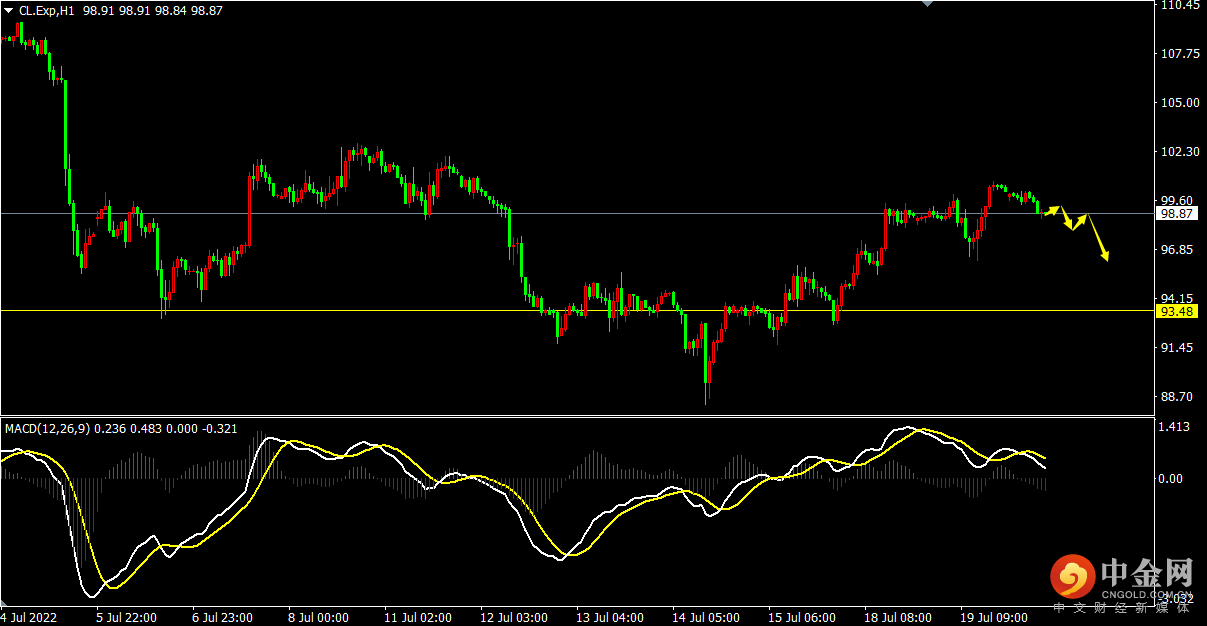Click the MACD(12,26,9) indicator label
The image size is (1207, 626).
48,429
